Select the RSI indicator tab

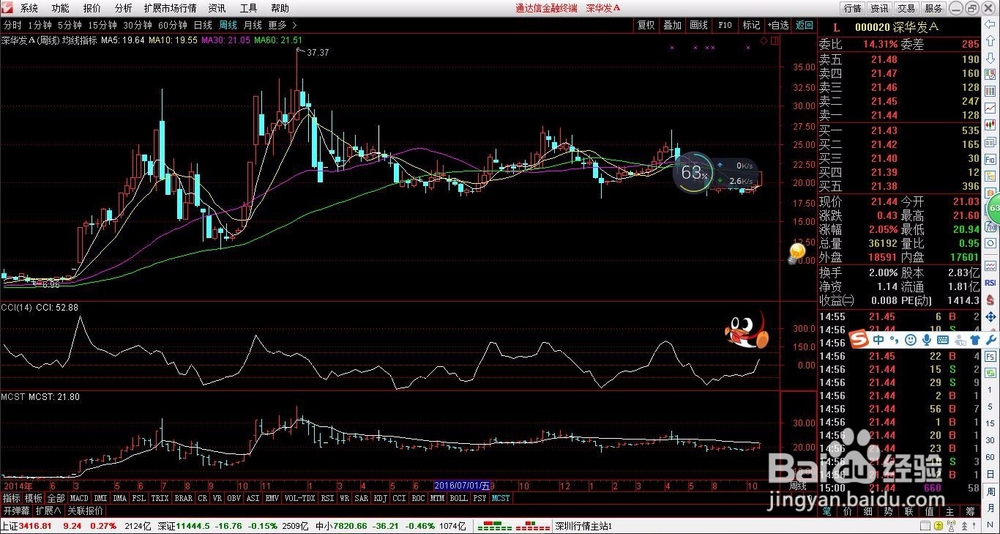[x=327, y=498]
